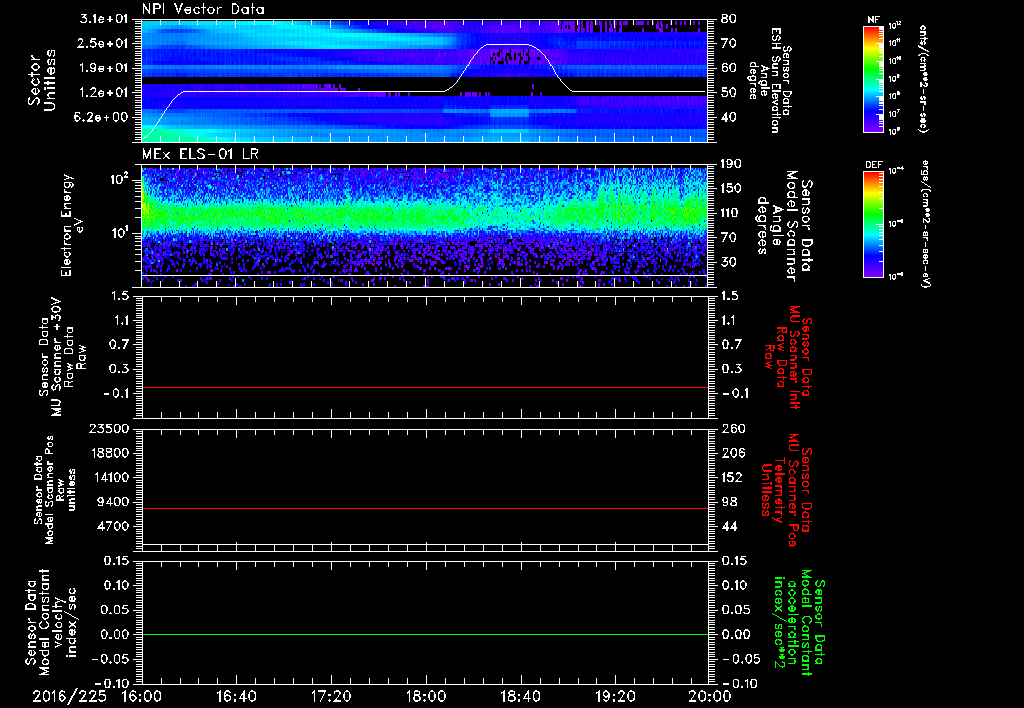Click the "17:20" time tick label
Image resolution: width=1024 pixels, height=708 pixels.
331,696
